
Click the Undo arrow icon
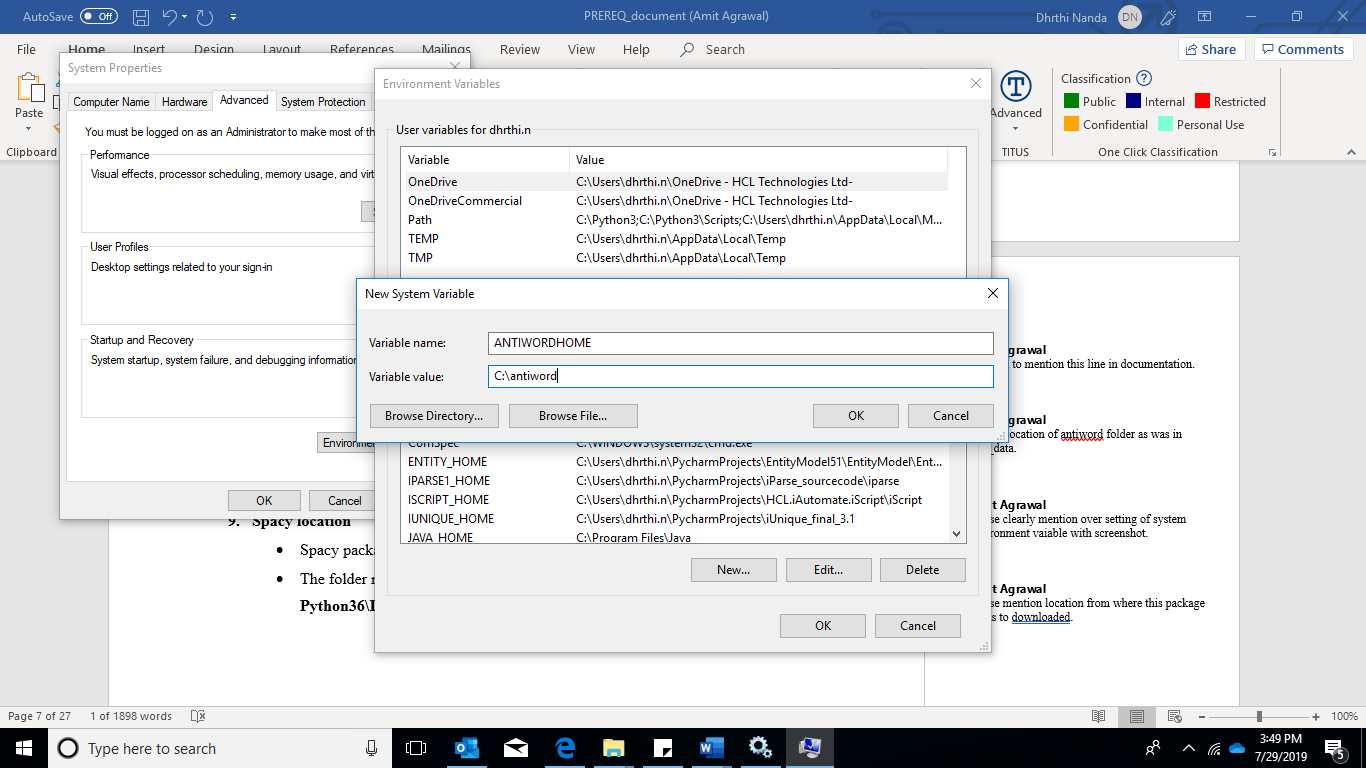[170, 17]
